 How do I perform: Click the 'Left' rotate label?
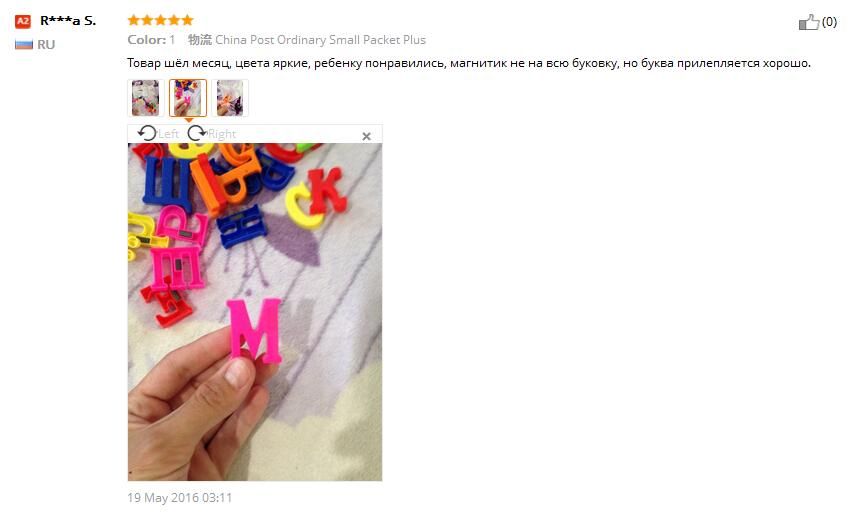click(x=168, y=134)
